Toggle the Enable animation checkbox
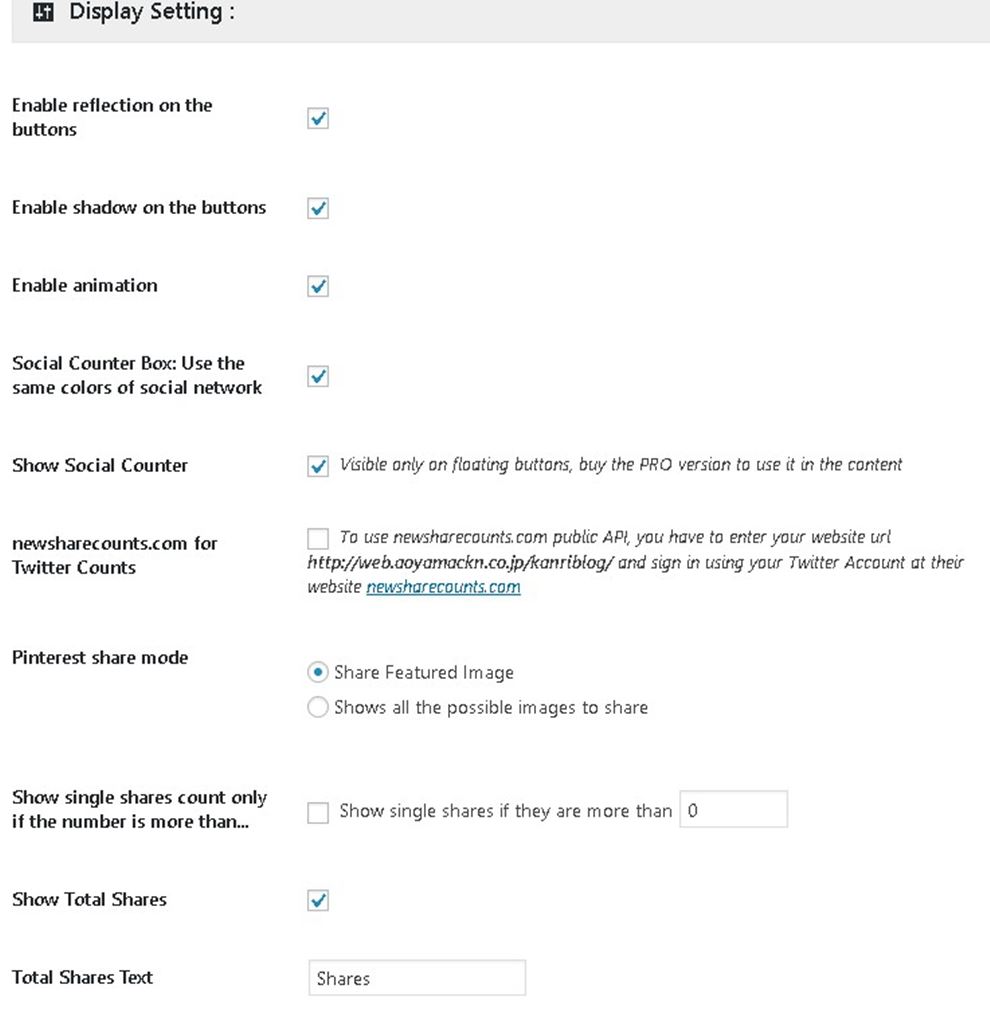Image resolution: width=990 pixels, height=1024 pixels. (318, 287)
